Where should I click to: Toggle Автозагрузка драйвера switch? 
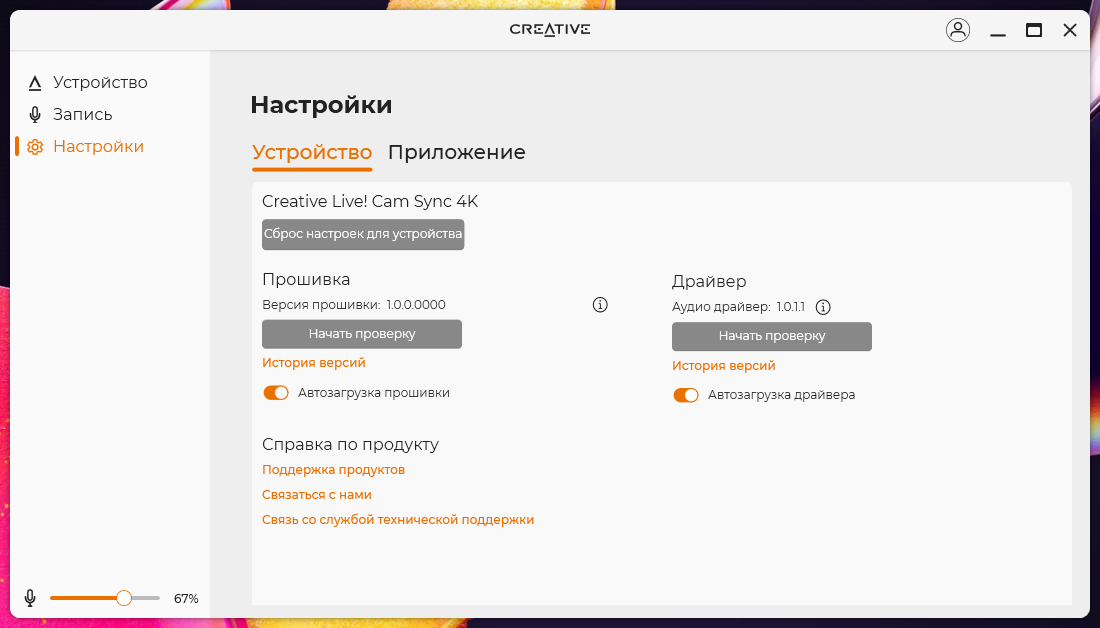(685, 395)
